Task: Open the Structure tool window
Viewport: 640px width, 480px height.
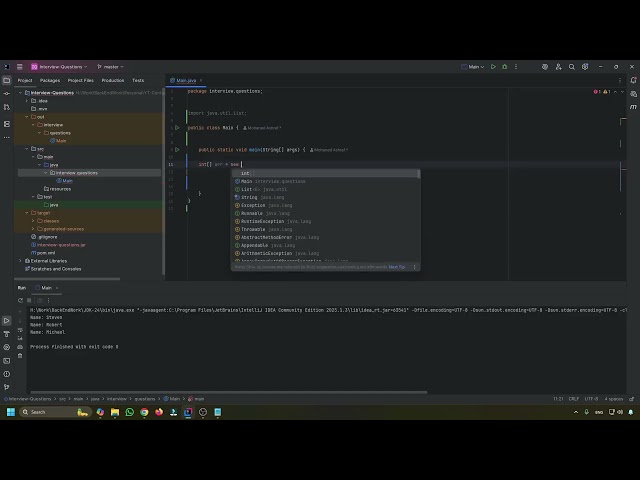Action: pyautogui.click(x=7, y=124)
